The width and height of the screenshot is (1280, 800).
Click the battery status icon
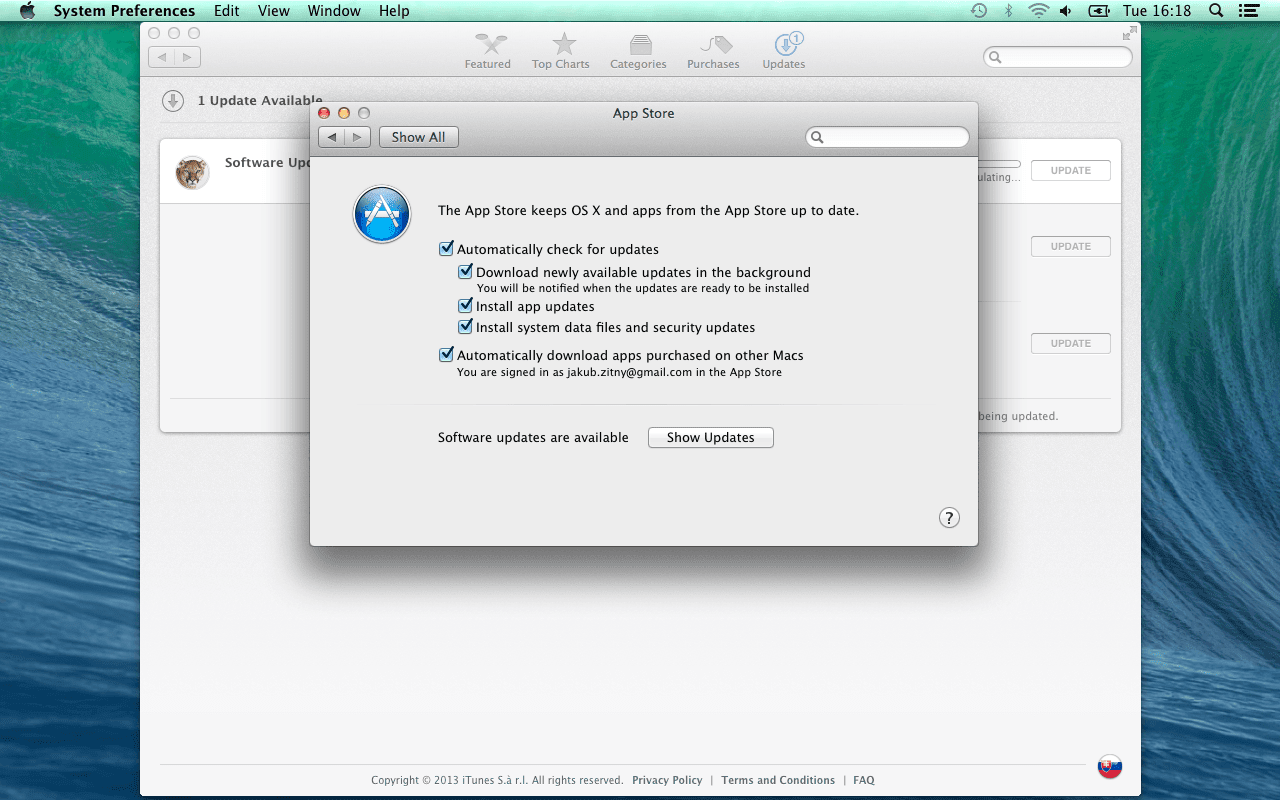click(1099, 11)
